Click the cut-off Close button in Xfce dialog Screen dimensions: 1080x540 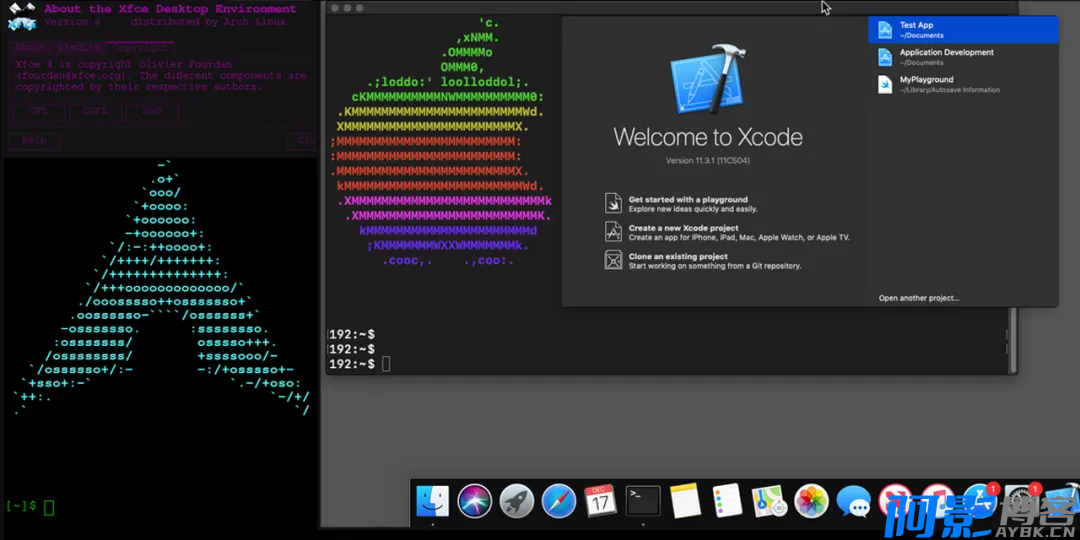[303, 141]
